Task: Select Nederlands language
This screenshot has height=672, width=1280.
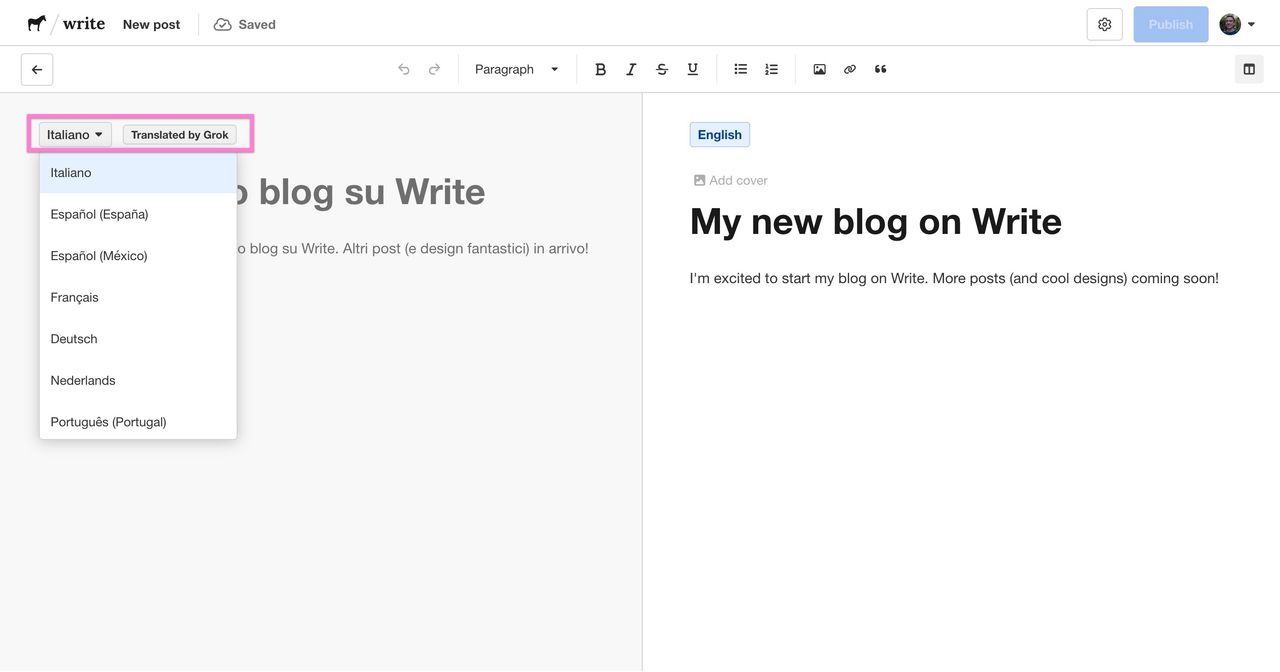Action: coord(138,381)
